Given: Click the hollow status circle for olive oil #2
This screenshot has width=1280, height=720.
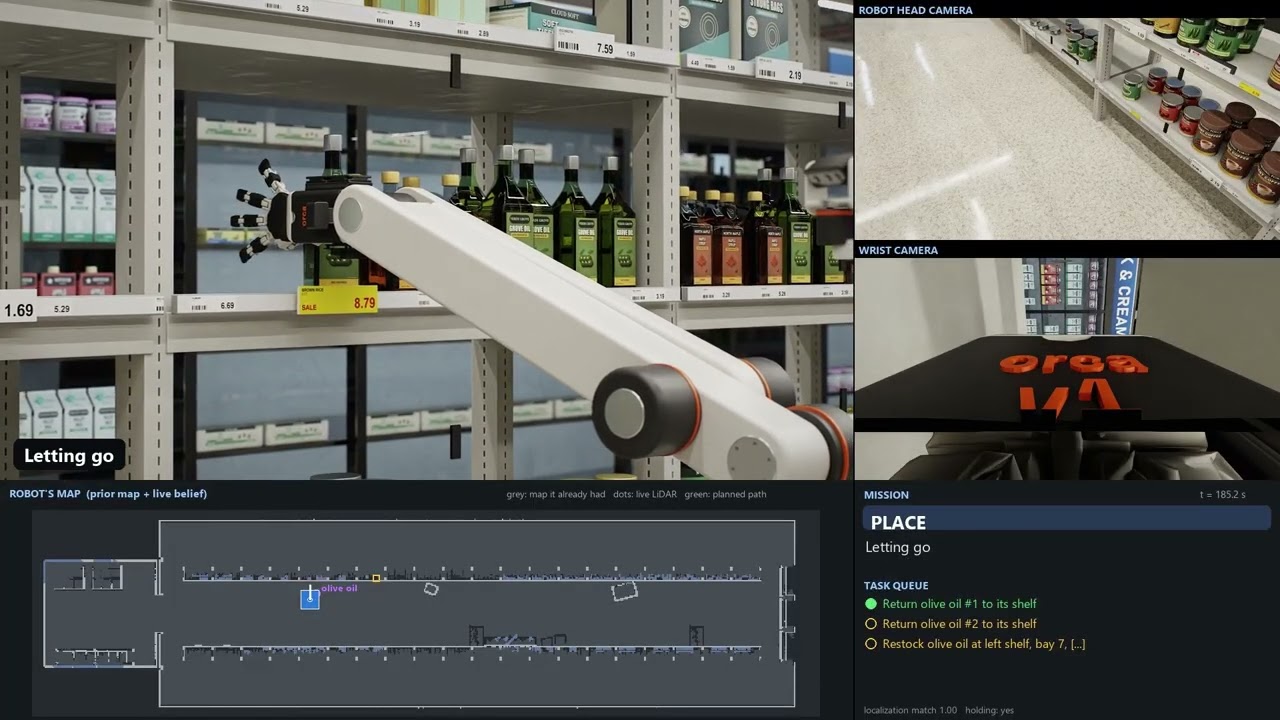Looking at the screenshot, I should pos(871,624).
